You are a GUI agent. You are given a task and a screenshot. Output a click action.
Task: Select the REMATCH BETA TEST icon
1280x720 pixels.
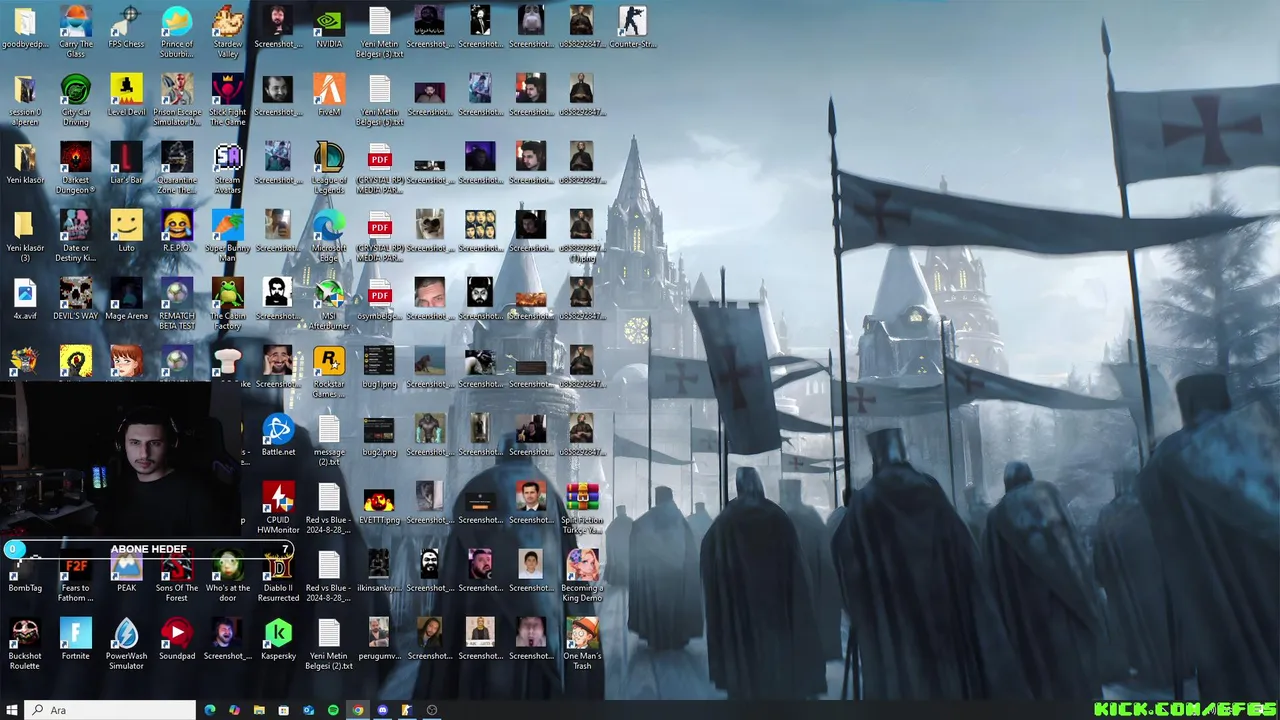177,303
